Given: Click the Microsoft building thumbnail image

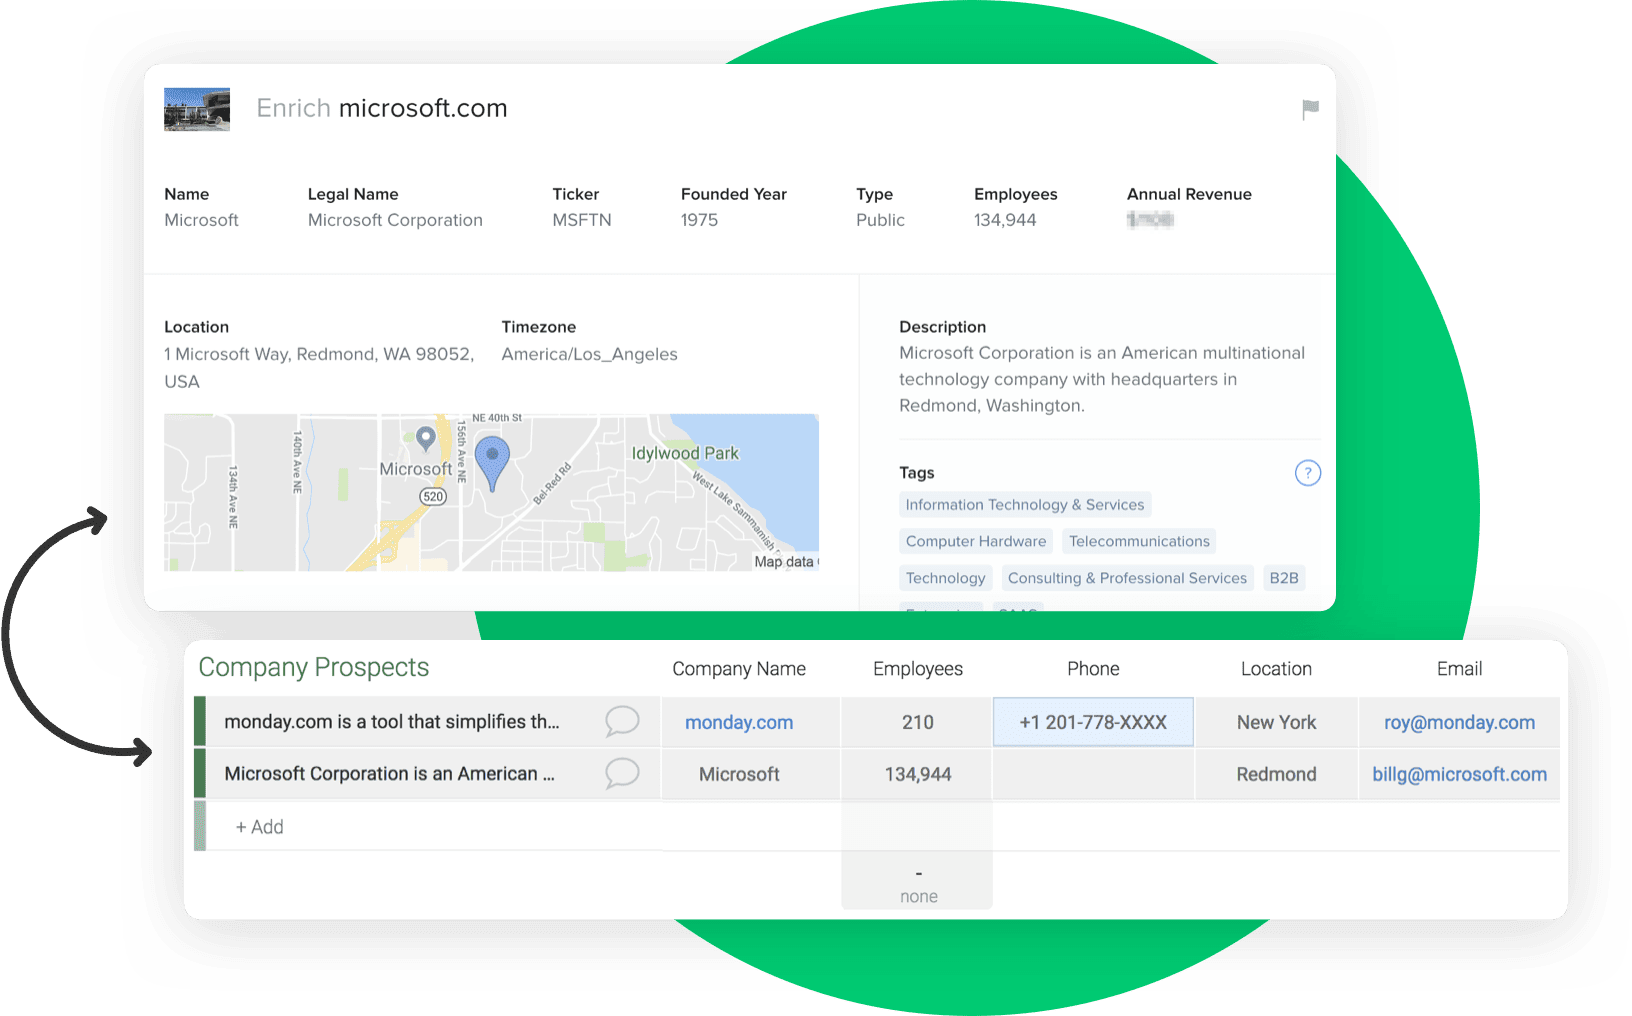Looking at the screenshot, I should 197,109.
